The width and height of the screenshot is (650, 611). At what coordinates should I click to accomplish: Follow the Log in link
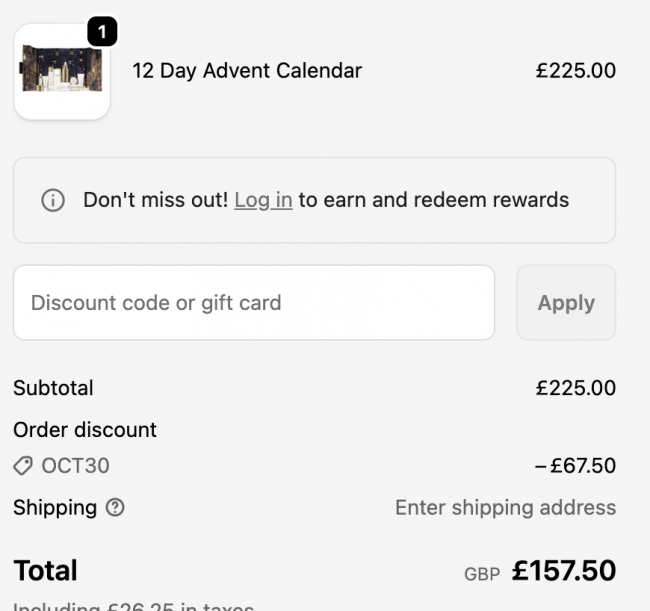point(263,200)
